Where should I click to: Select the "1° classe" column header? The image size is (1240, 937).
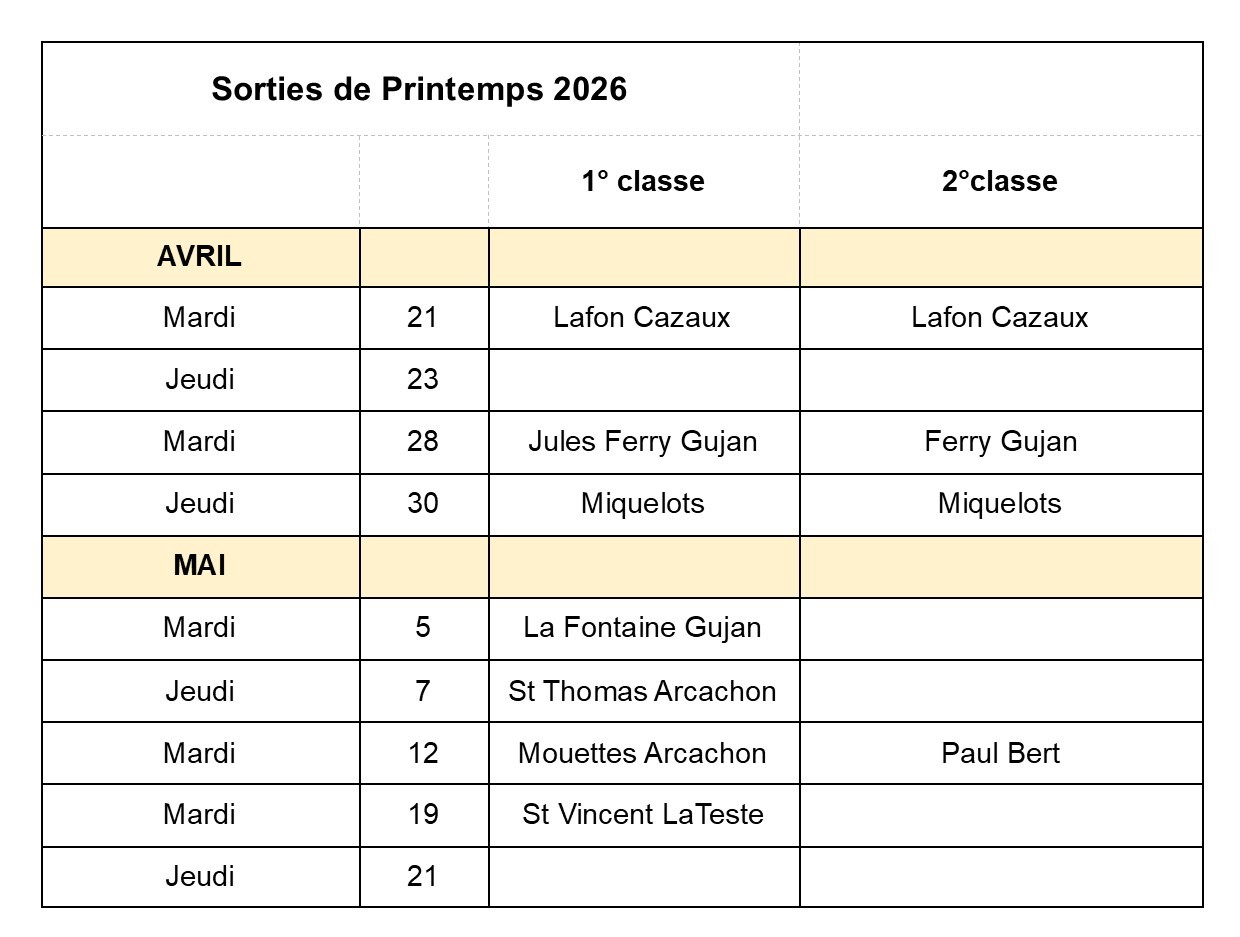point(643,181)
